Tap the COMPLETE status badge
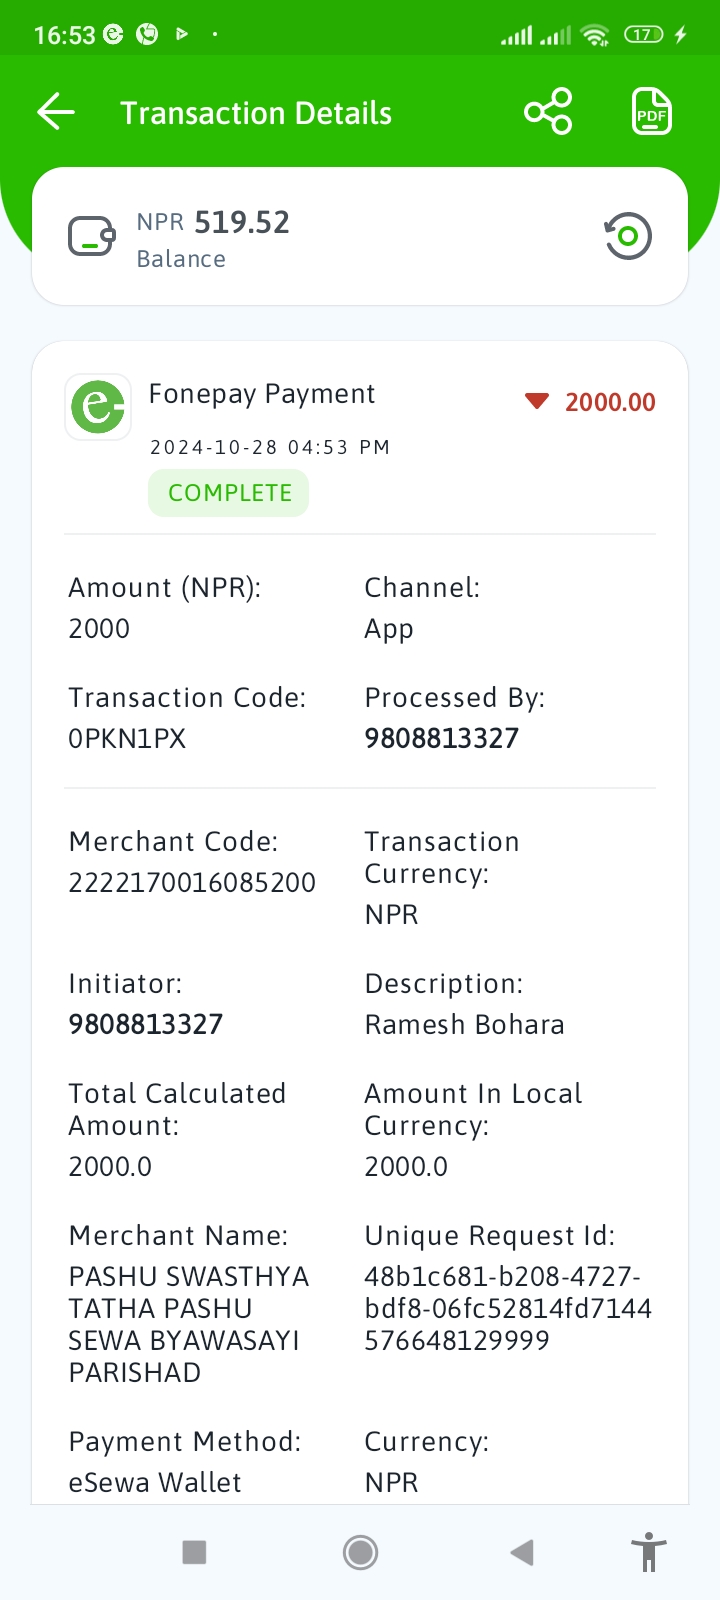The image size is (720, 1600). (x=229, y=493)
